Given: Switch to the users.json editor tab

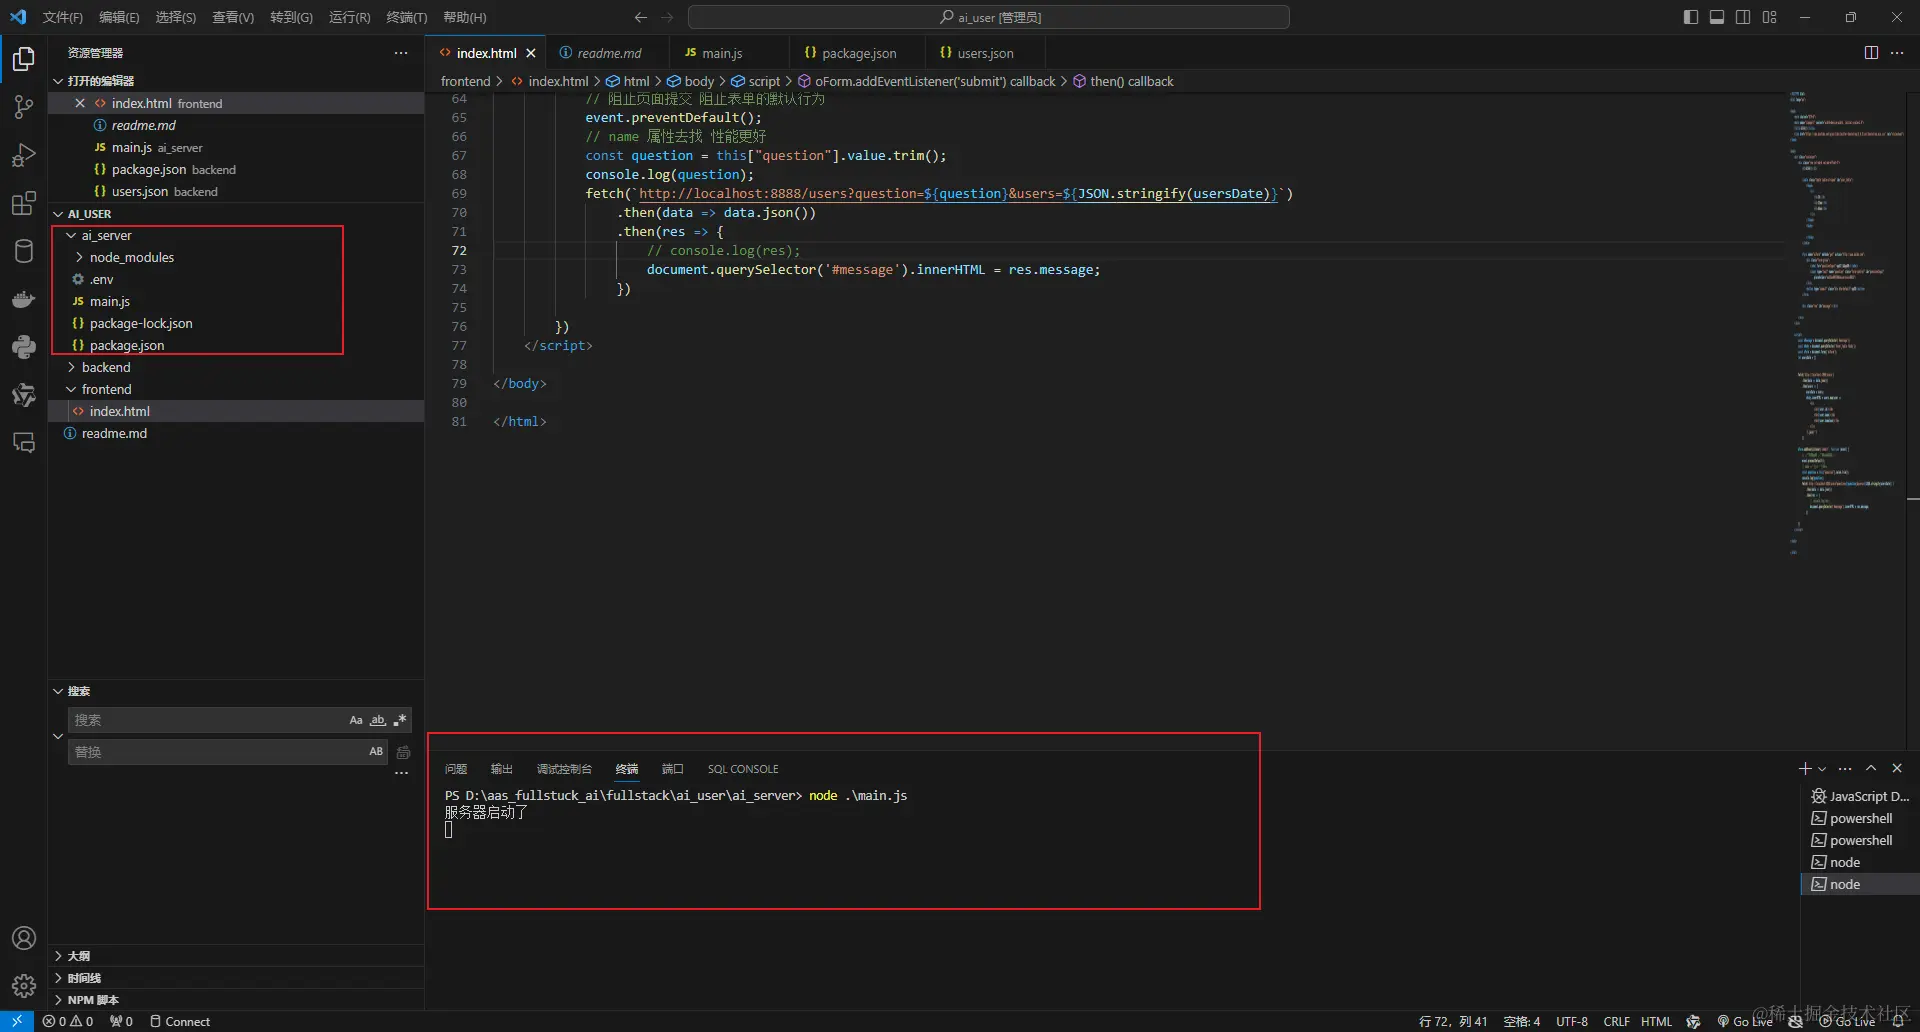Looking at the screenshot, I should pyautogui.click(x=985, y=53).
